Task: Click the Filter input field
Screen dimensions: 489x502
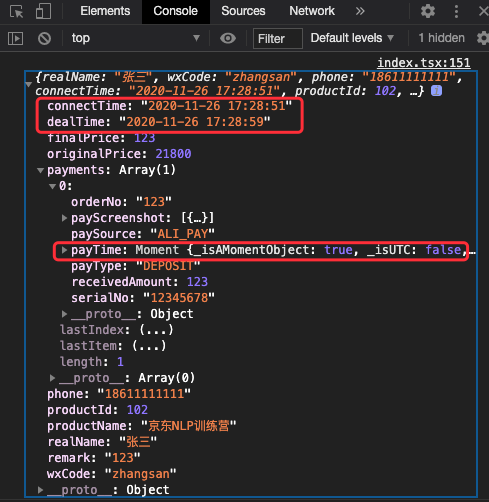Action: 278,39
